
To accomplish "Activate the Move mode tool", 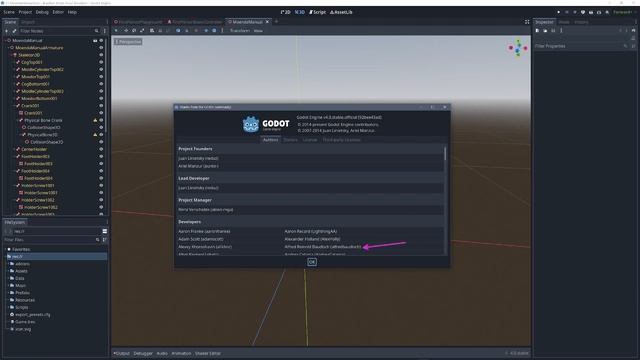I will 126,31.
